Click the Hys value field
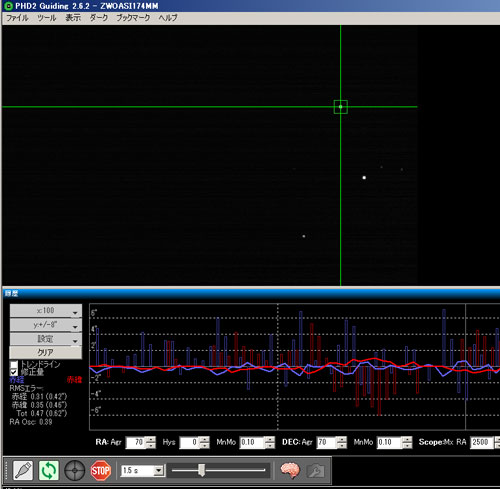Viewport: 500px width, 489px height. pyautogui.click(x=189, y=442)
